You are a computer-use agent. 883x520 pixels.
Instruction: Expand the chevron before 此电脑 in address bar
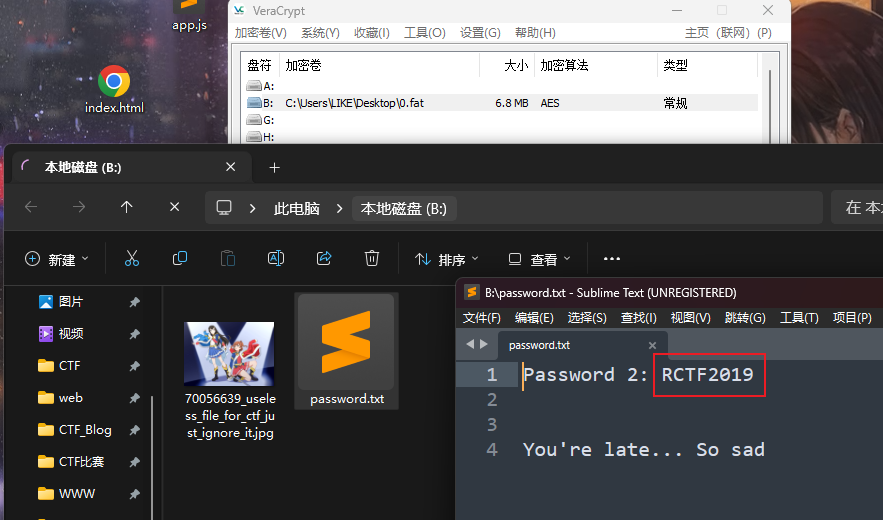[252, 208]
